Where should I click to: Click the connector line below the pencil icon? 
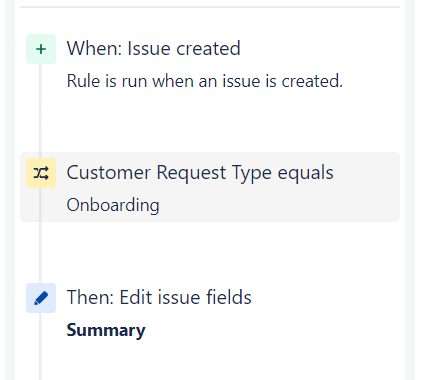tap(40, 346)
